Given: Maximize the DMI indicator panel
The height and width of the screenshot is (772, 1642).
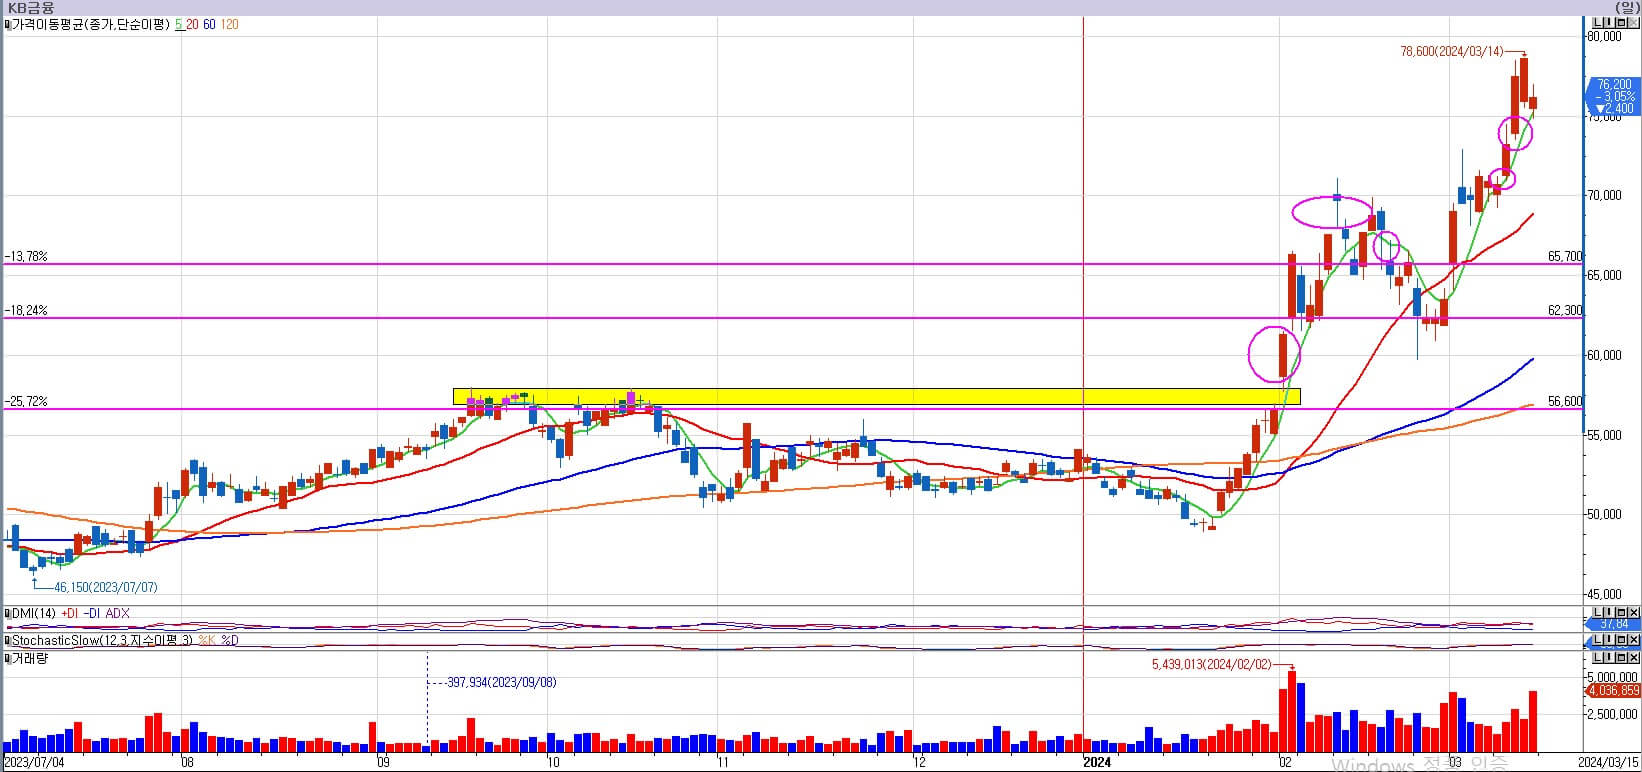Looking at the screenshot, I should click(1621, 612).
